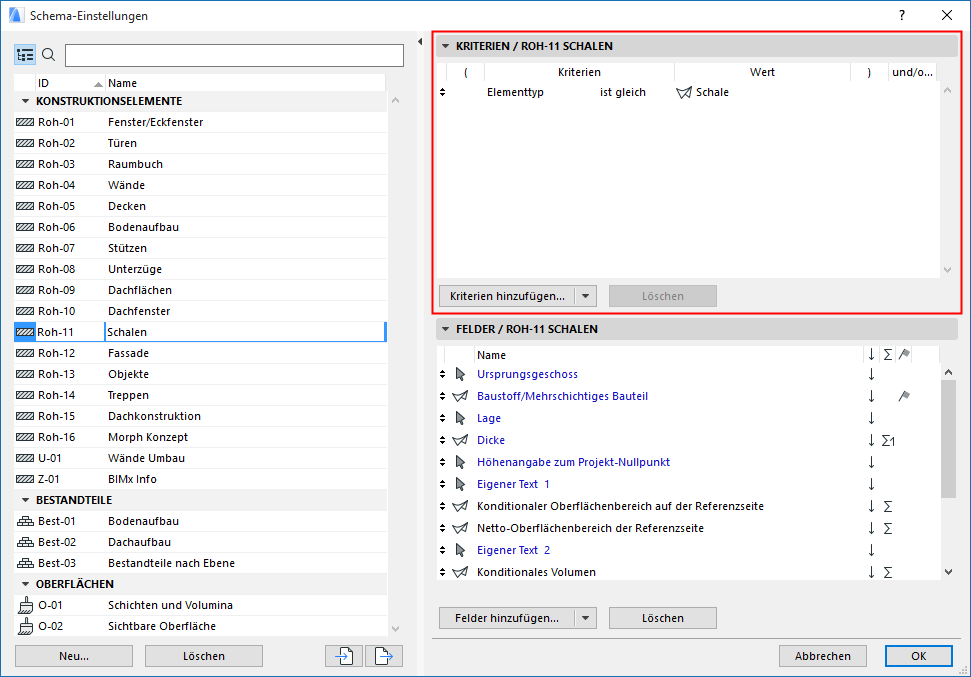The width and height of the screenshot is (971, 677).
Task: Click the import scheme icon button
Action: 344,655
